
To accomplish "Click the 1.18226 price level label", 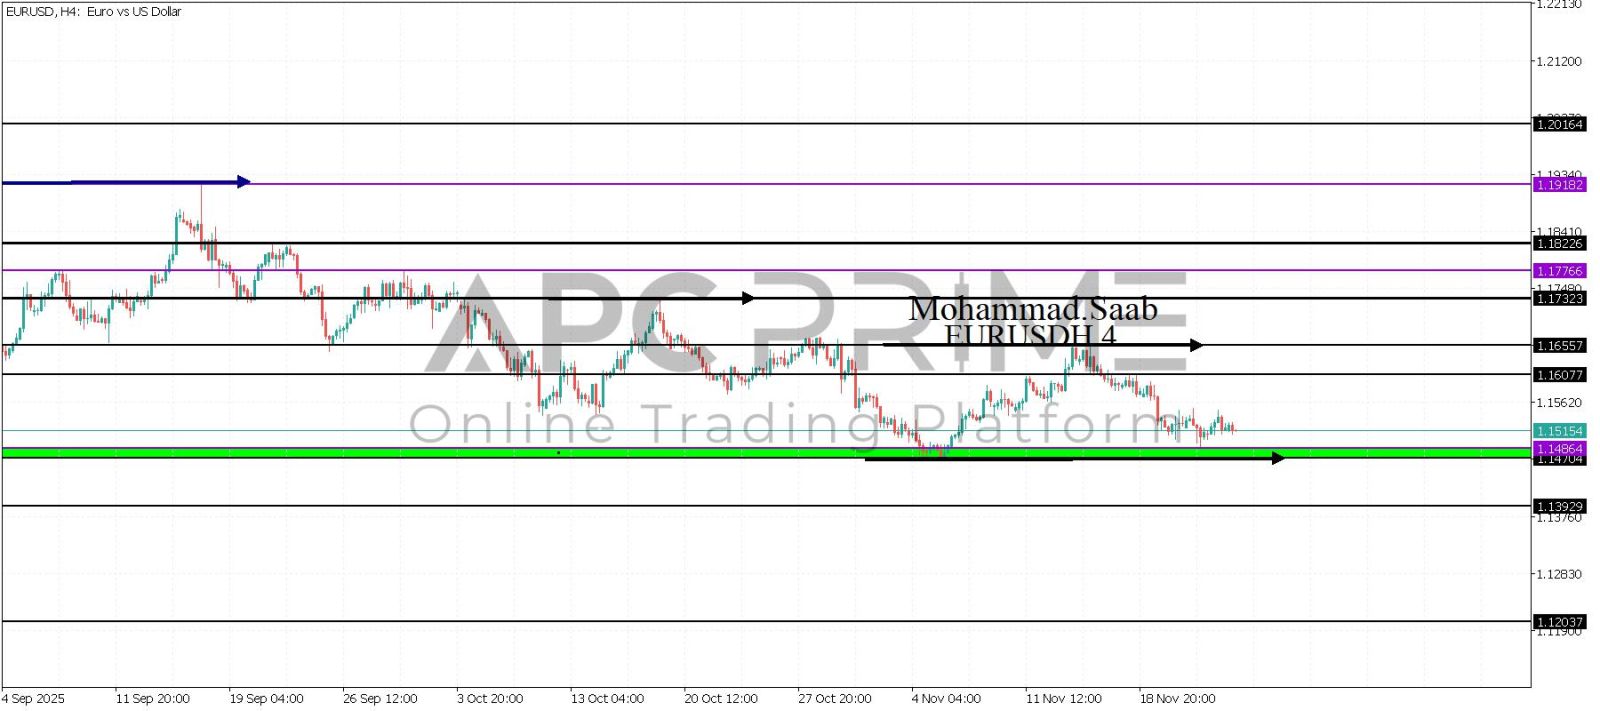I will 1559,243.
